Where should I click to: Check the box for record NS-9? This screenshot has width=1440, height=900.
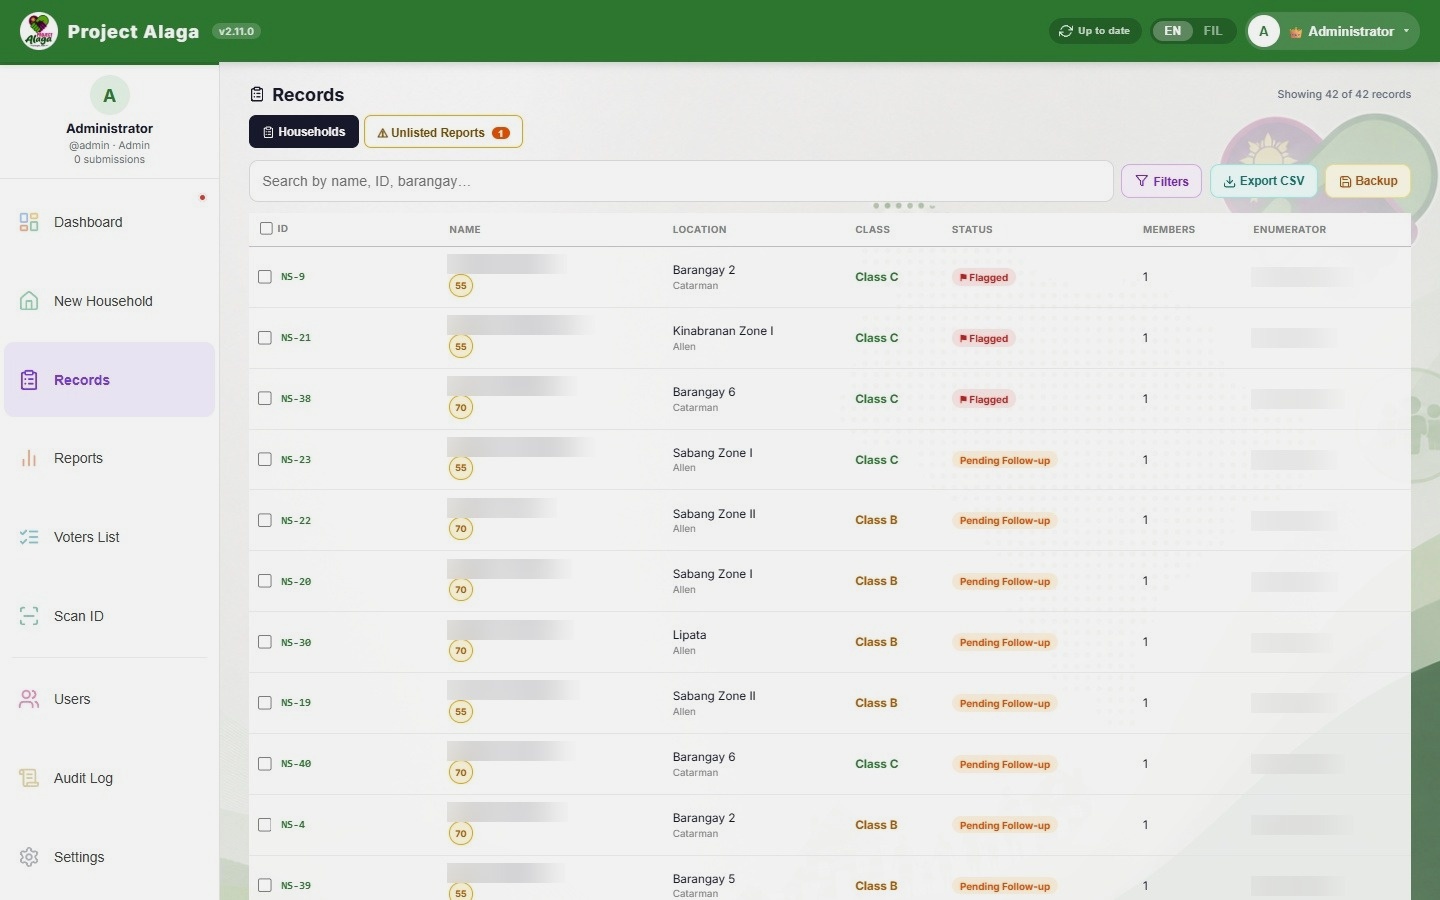[265, 277]
